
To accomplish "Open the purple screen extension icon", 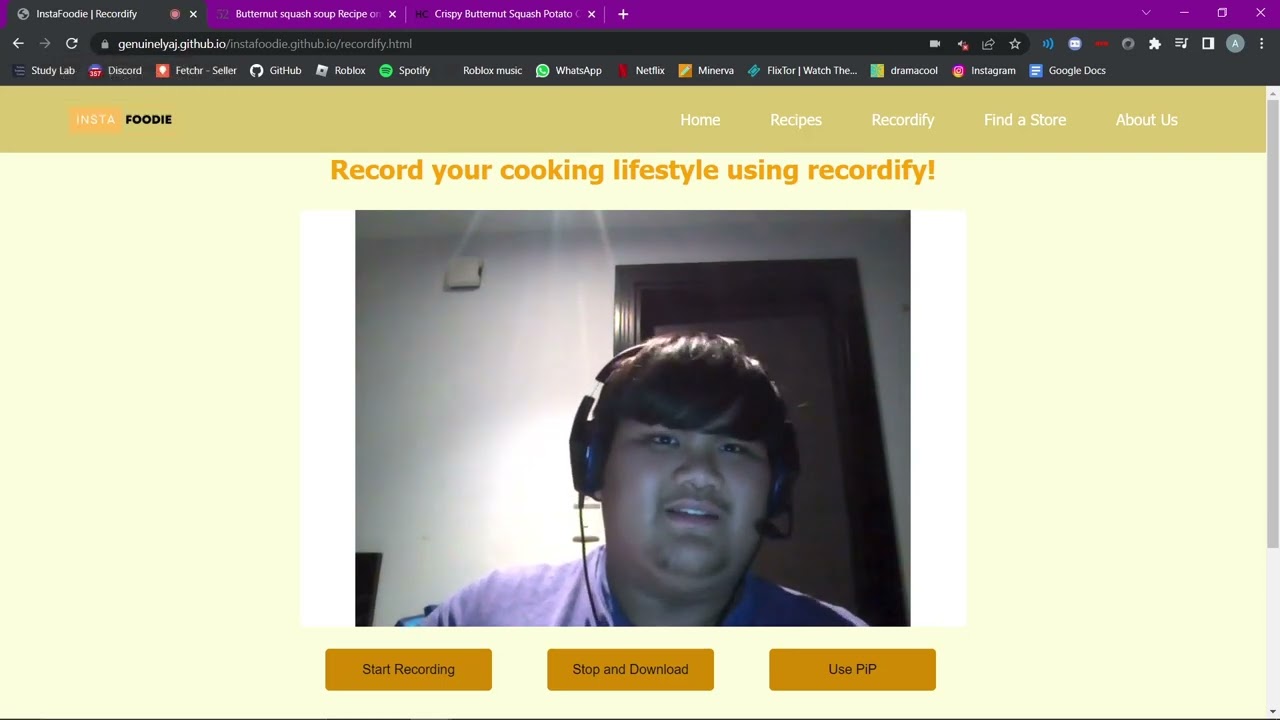I will coord(1075,44).
